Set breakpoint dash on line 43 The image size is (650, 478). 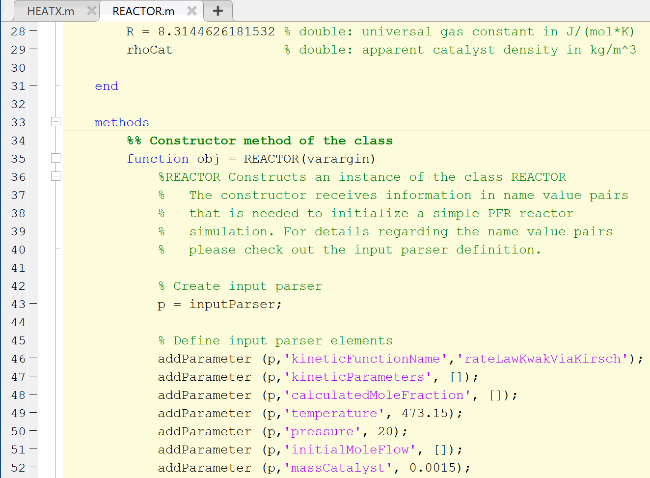point(33,304)
